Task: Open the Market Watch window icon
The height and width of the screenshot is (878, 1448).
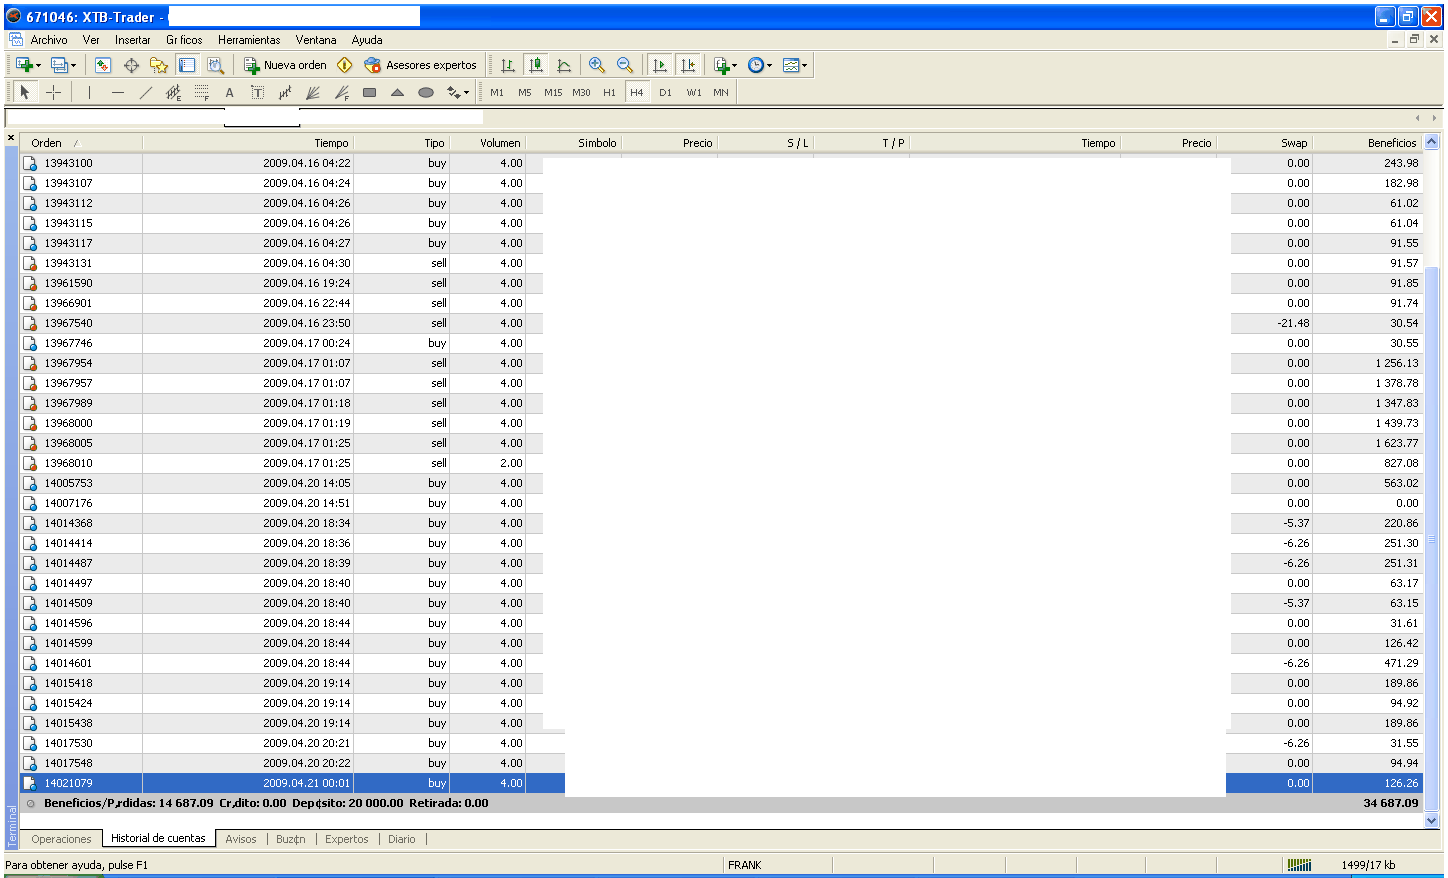Action: [x=103, y=65]
